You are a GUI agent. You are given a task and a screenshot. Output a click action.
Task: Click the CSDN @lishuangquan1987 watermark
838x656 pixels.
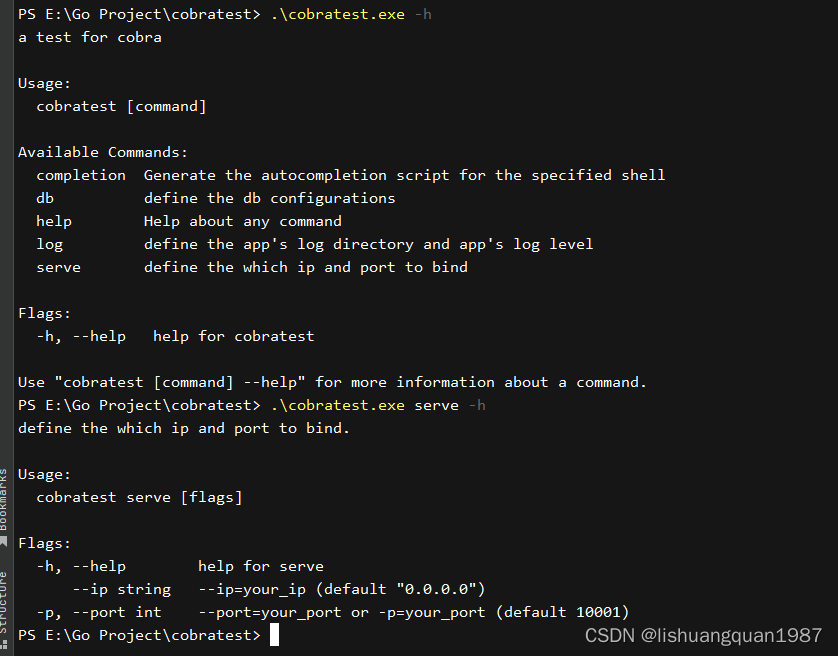click(x=703, y=635)
